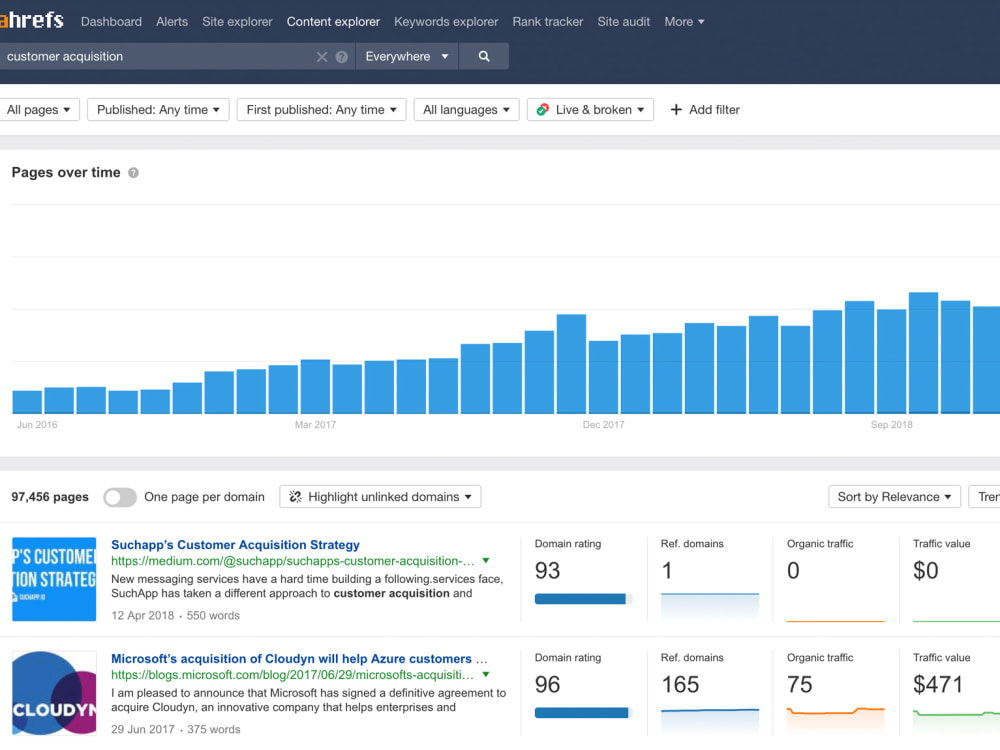Expand Published: Any time filter
The image size is (1000, 750).
pos(158,110)
